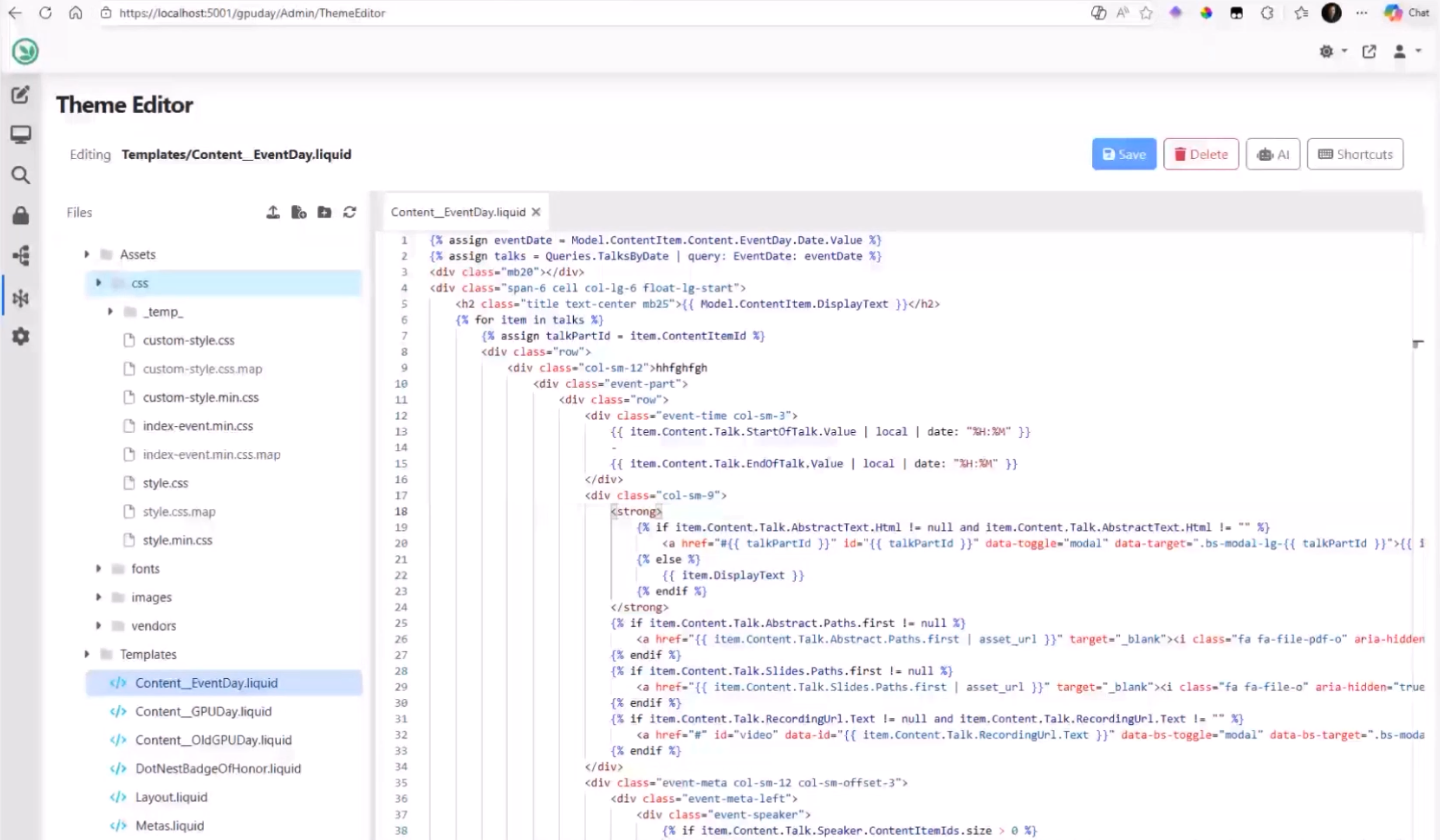Click the 'hhfghfgh' text in code

[681, 368]
